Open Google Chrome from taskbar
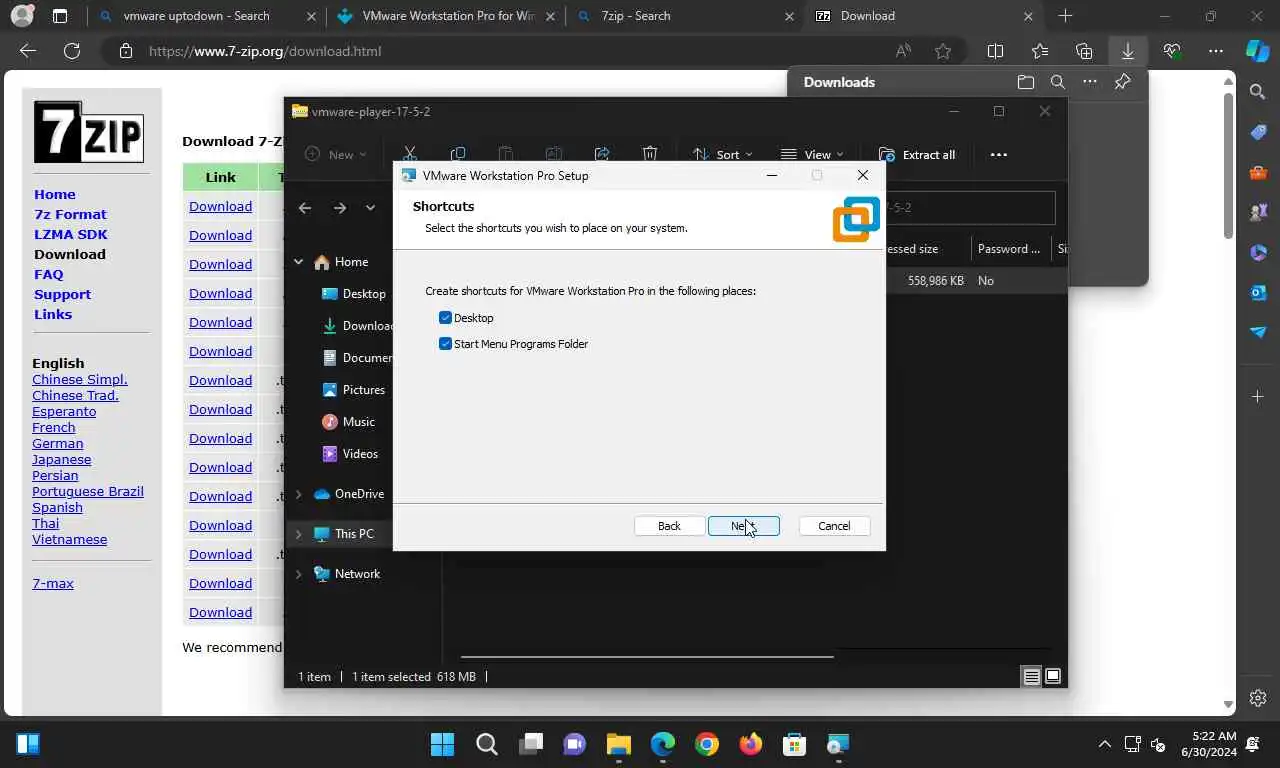This screenshot has height=768, width=1280. [707, 744]
